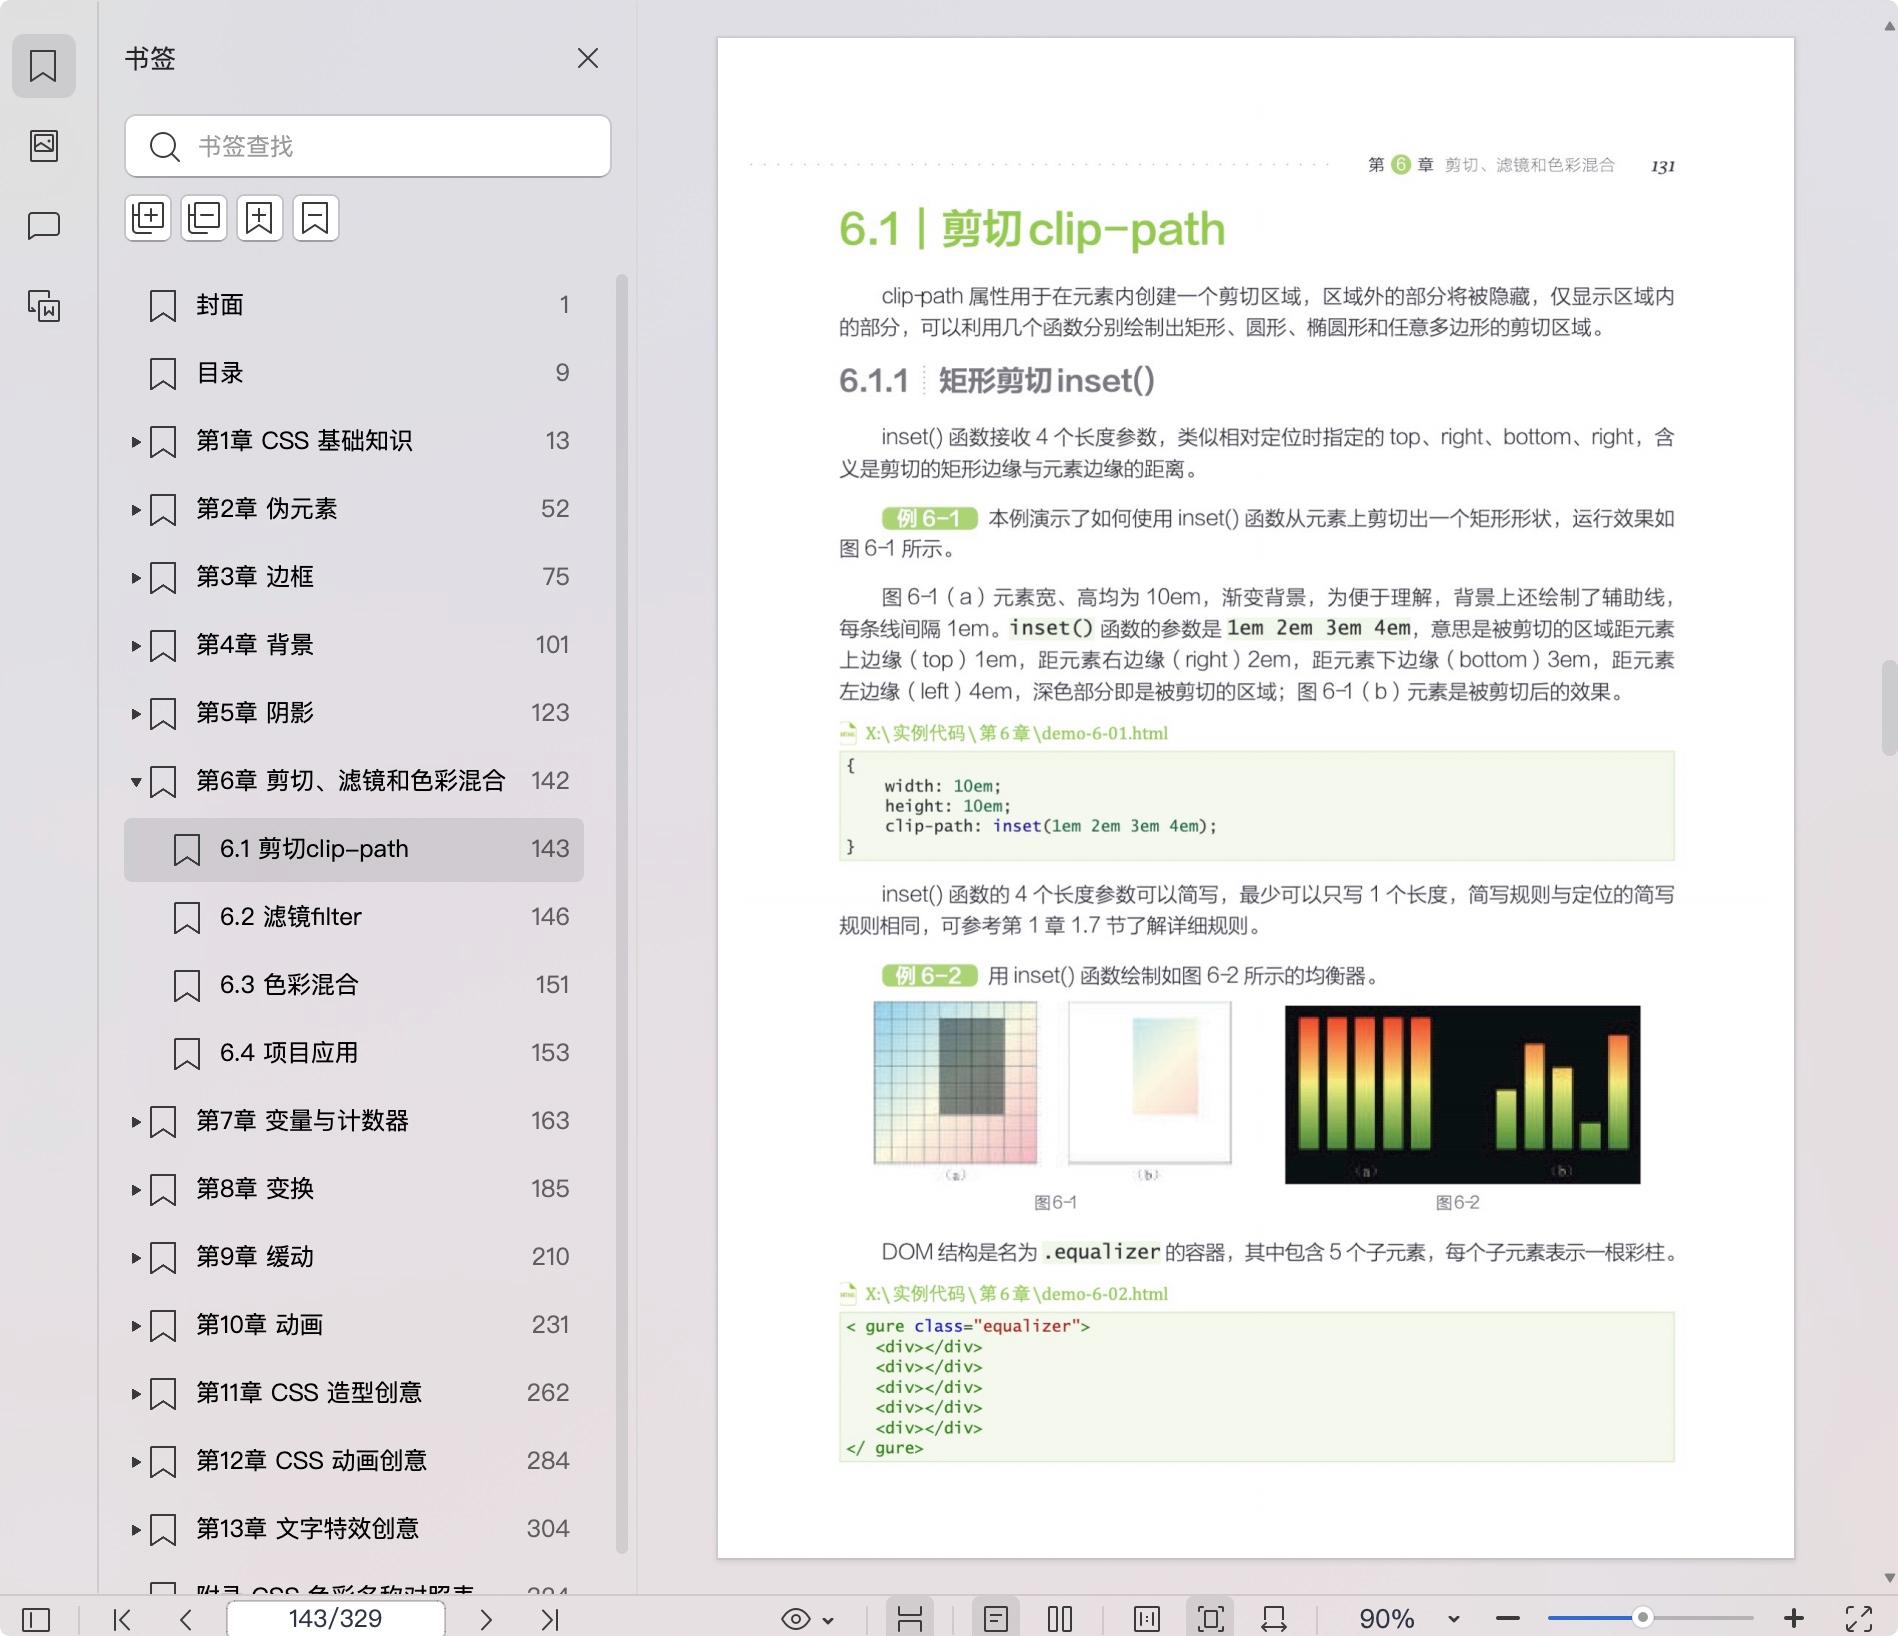This screenshot has width=1898, height=1636.
Task: Expand 第11章 CSS 造型创意
Action: tap(135, 1393)
